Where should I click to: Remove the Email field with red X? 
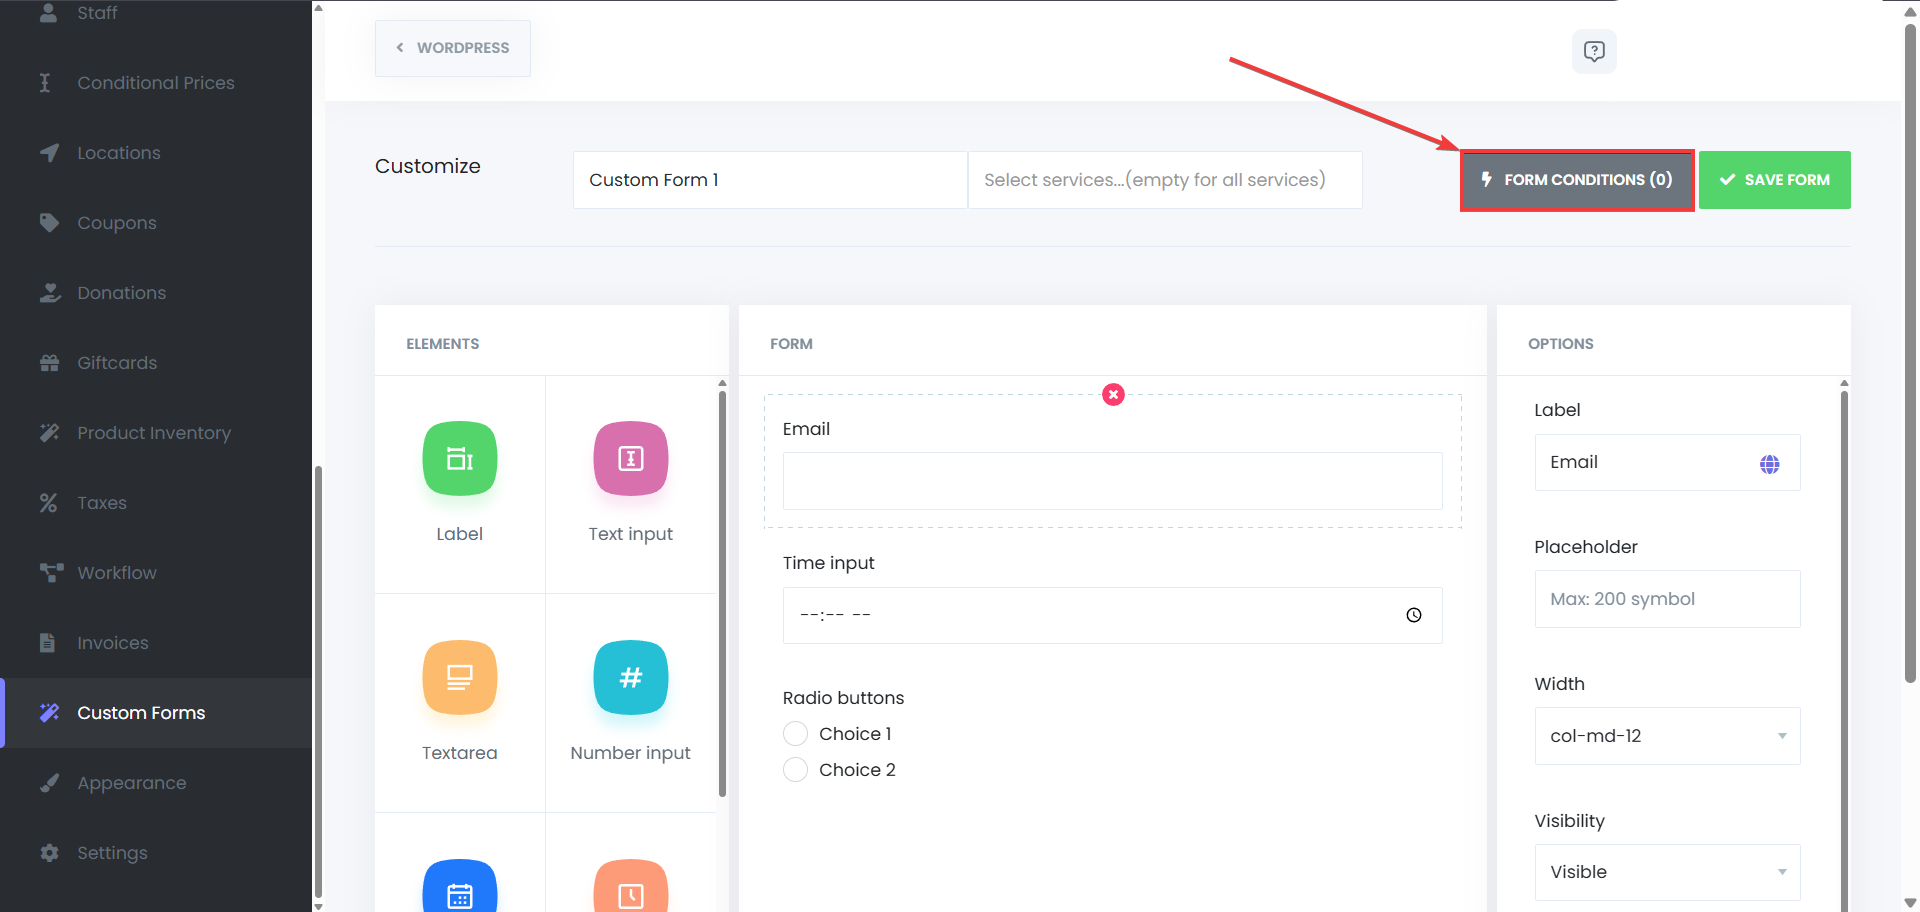pos(1113,395)
